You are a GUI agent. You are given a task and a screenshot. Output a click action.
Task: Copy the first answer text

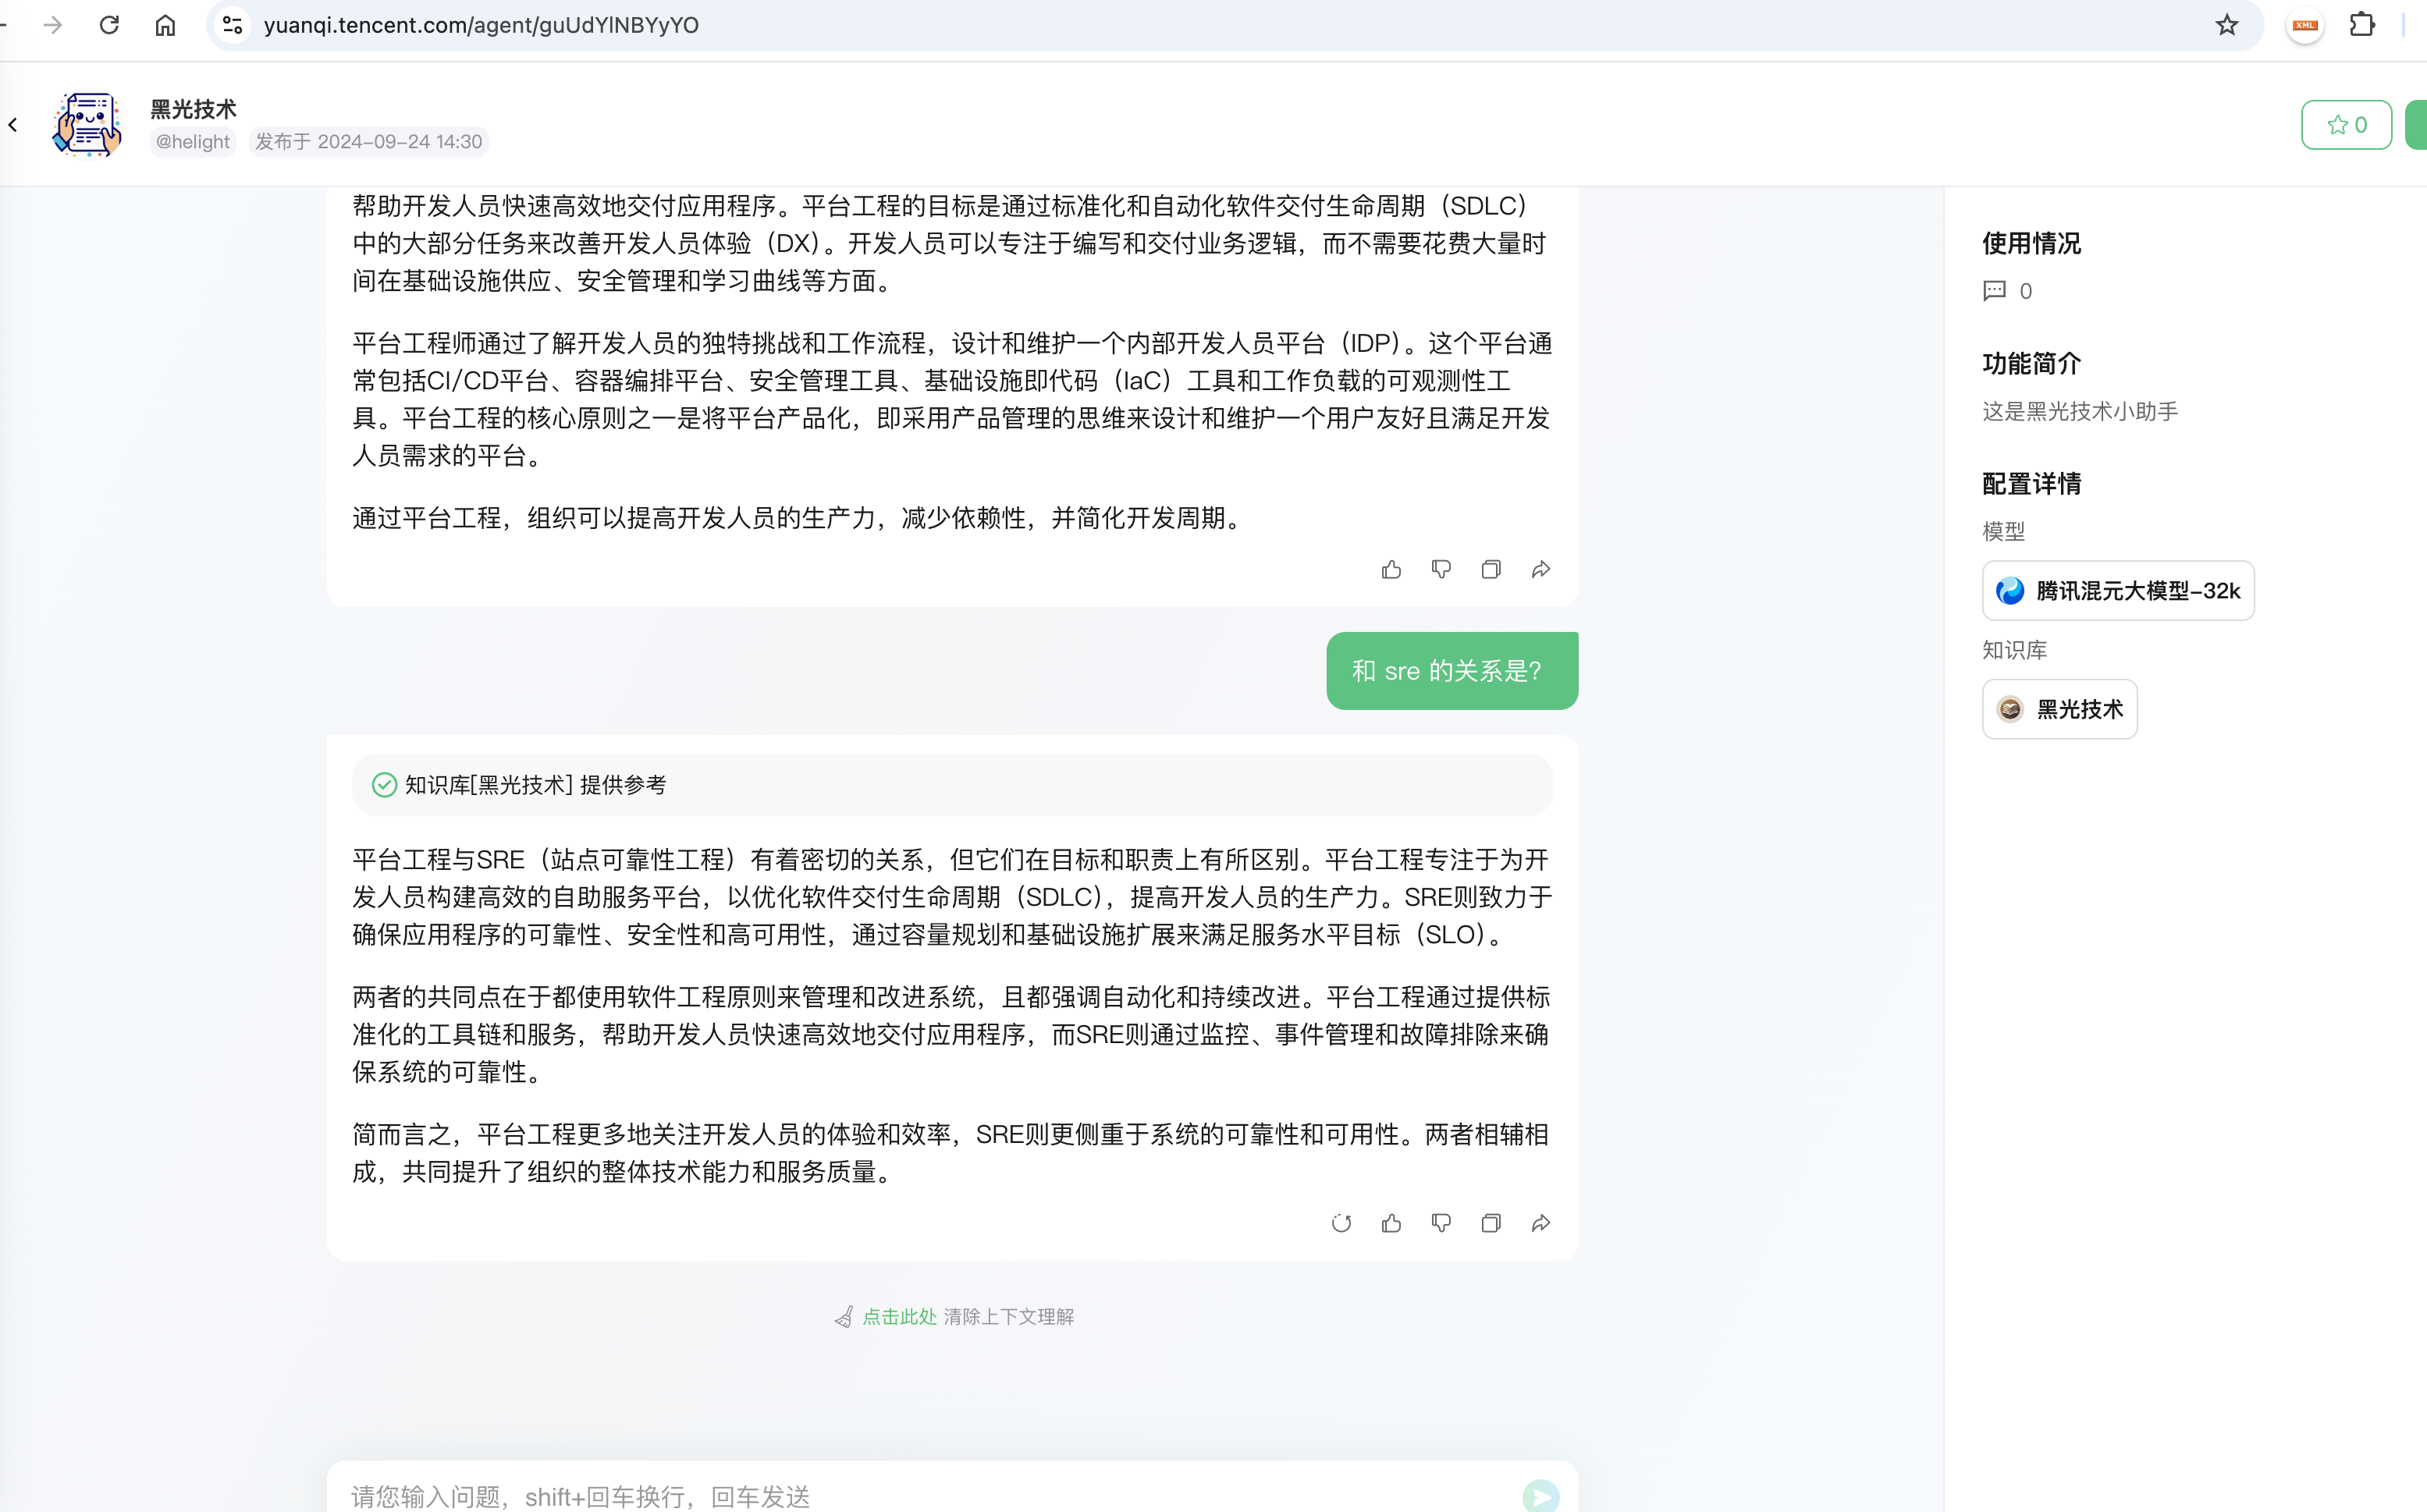tap(1491, 569)
